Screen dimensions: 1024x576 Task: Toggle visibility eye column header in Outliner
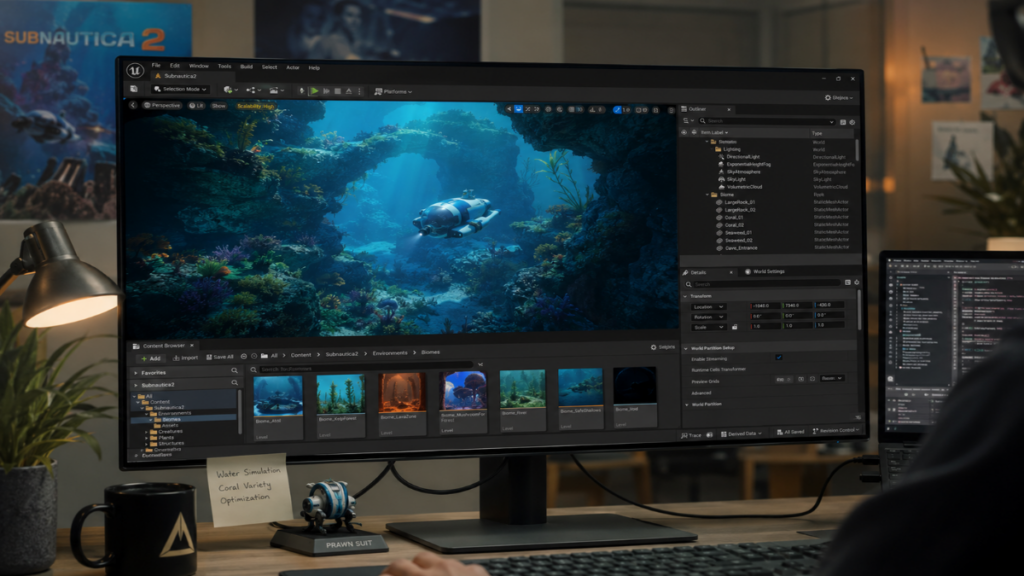684,132
